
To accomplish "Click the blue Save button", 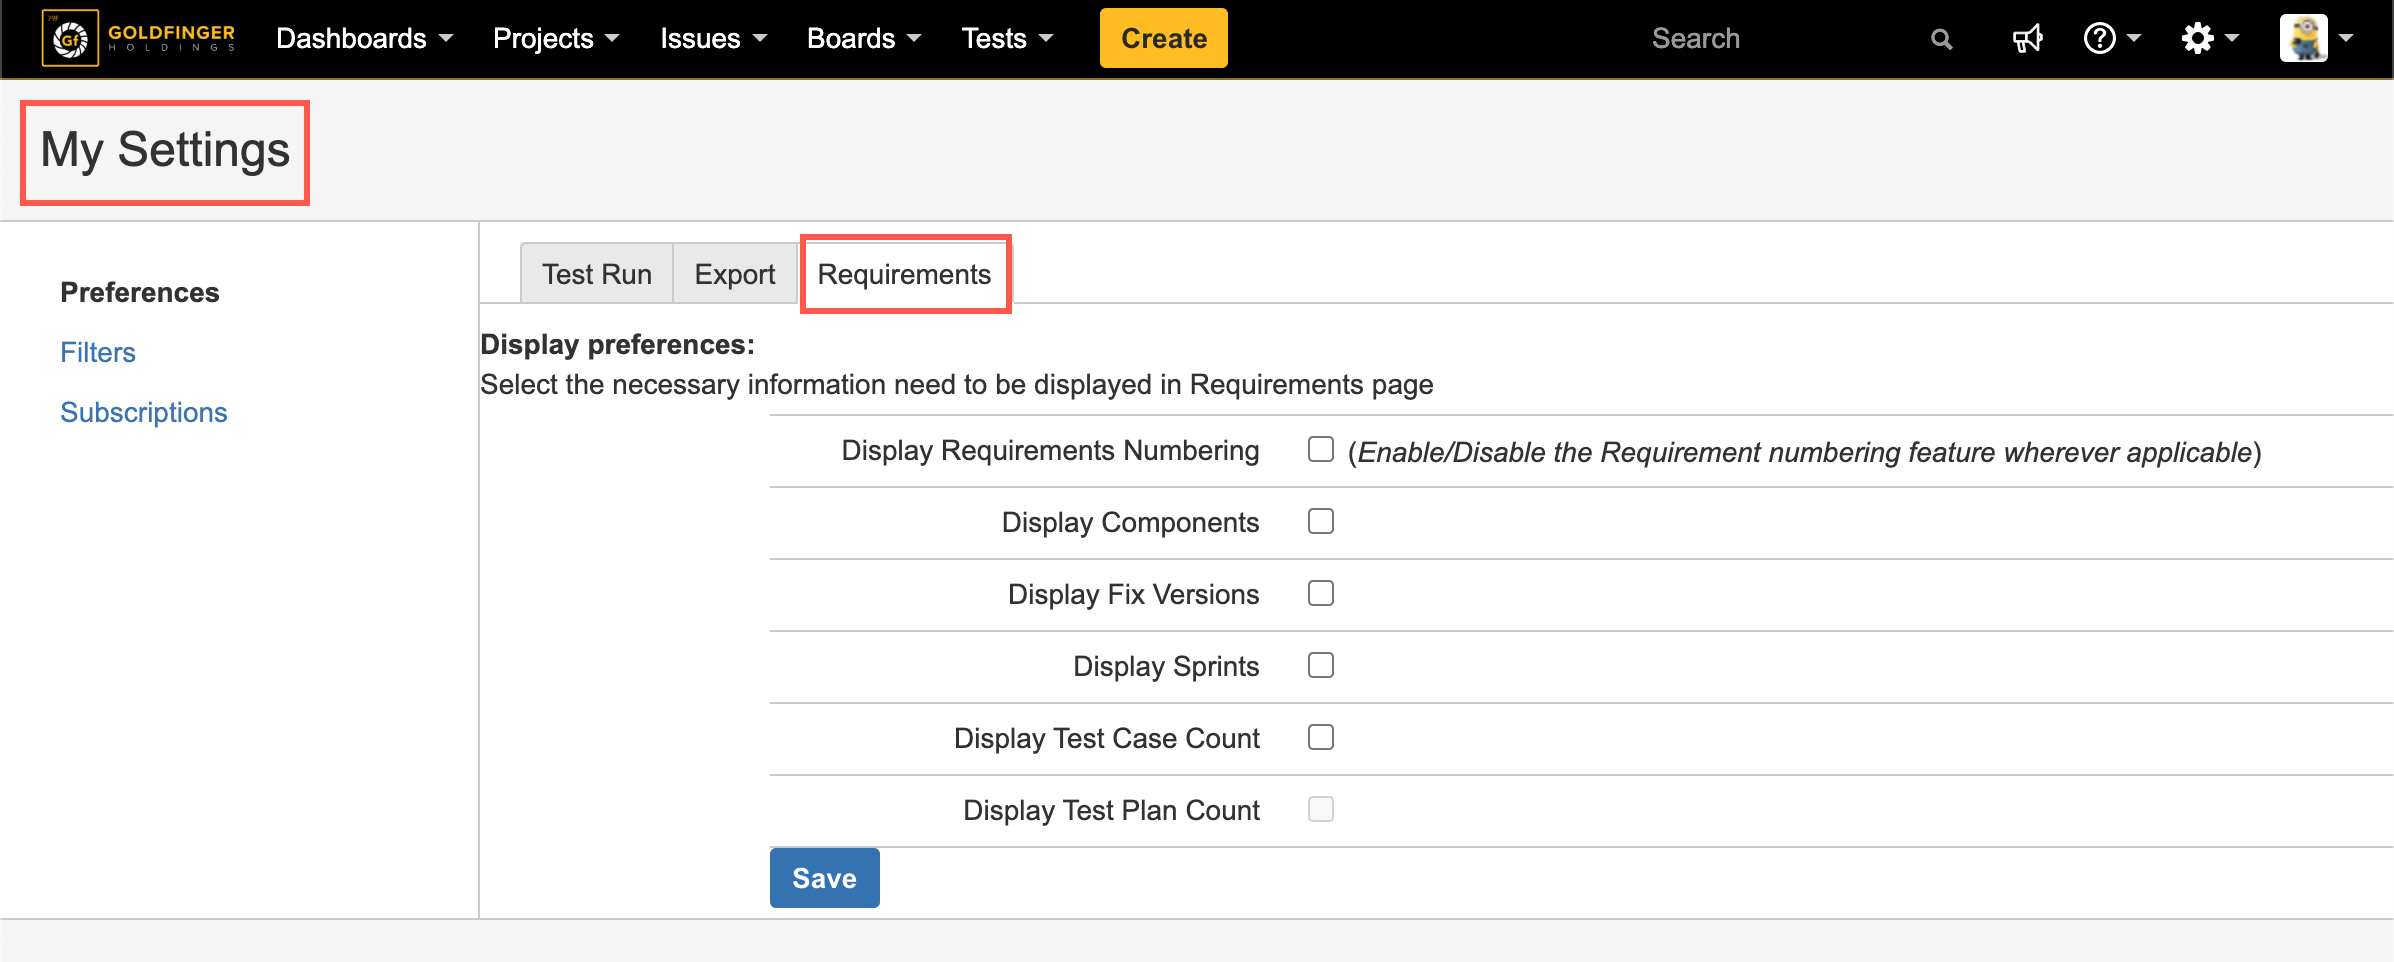I will pyautogui.click(x=824, y=878).
